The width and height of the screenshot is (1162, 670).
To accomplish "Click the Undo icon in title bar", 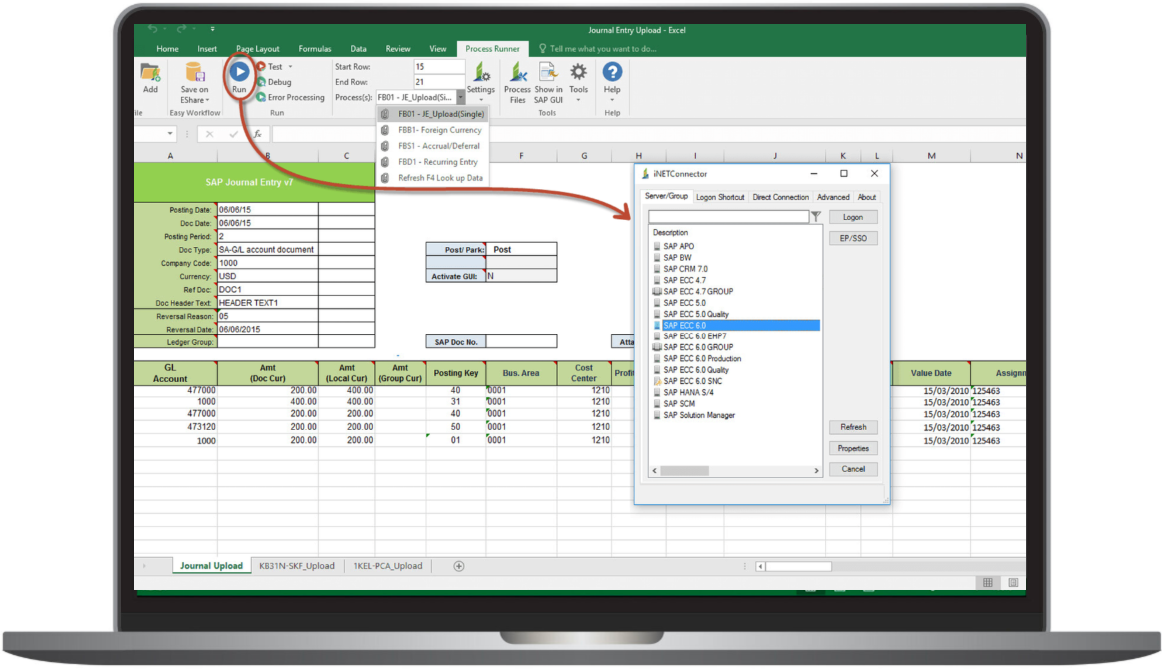I will pyautogui.click(x=152, y=29).
